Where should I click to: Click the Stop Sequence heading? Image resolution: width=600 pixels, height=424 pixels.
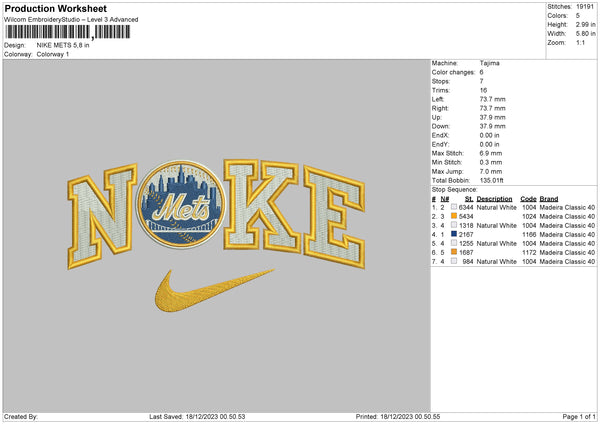point(455,190)
